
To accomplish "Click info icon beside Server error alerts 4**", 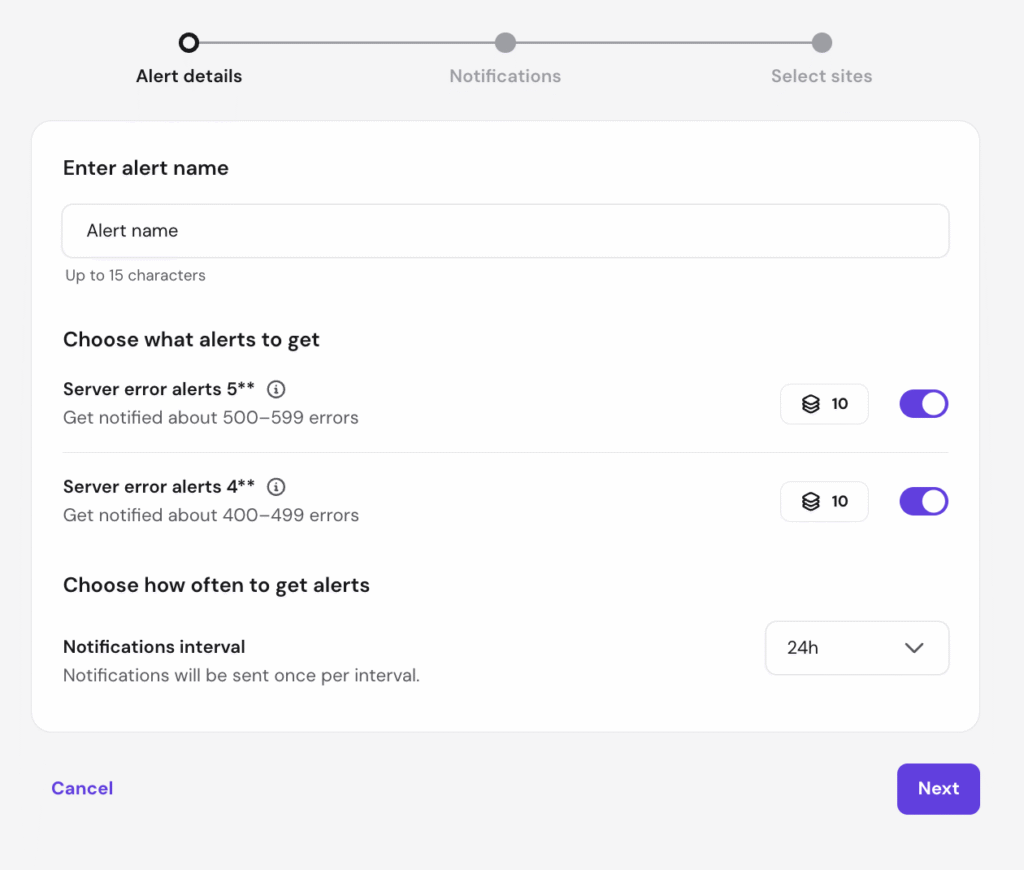I will [x=277, y=487].
